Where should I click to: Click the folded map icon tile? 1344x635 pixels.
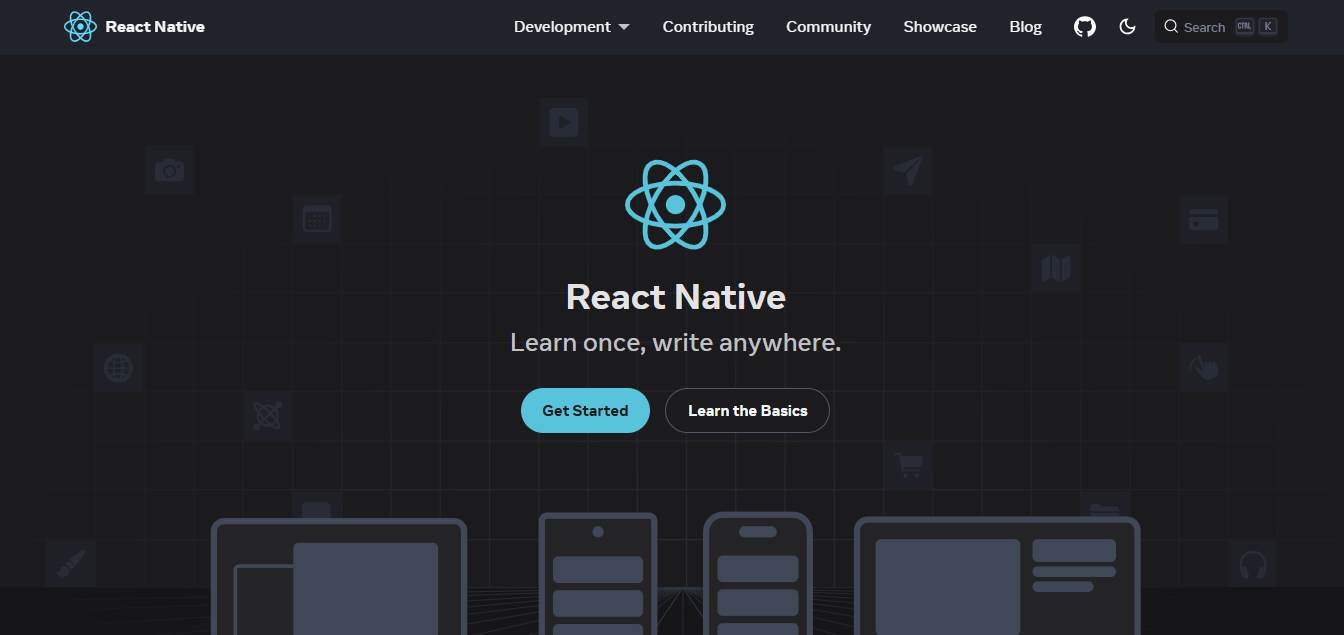pos(1056,268)
